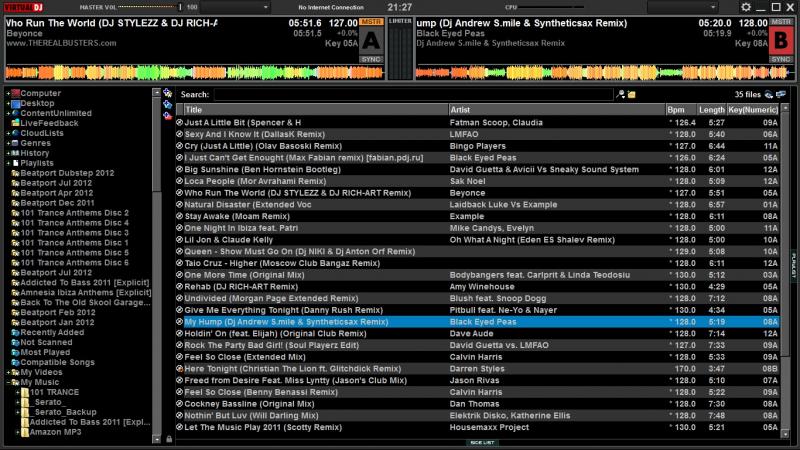Collapse the My Music node
800x450 pixels.
[x=8, y=382]
